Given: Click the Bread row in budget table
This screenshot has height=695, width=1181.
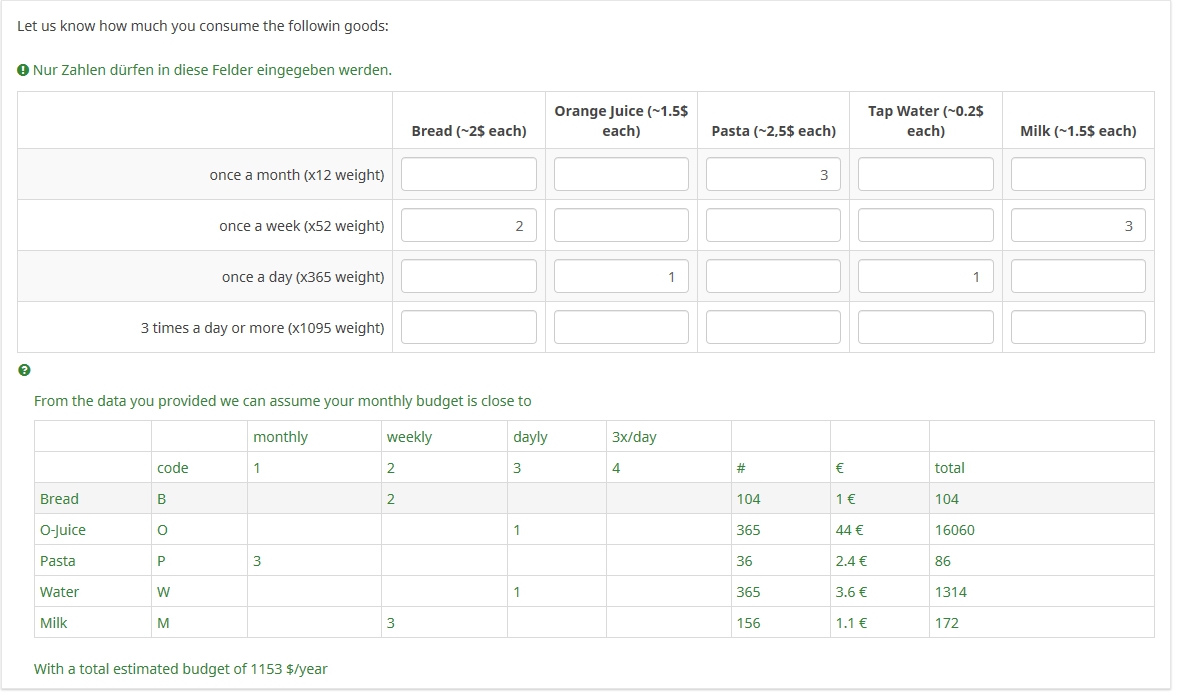Looking at the screenshot, I should pyautogui.click(x=59, y=499).
